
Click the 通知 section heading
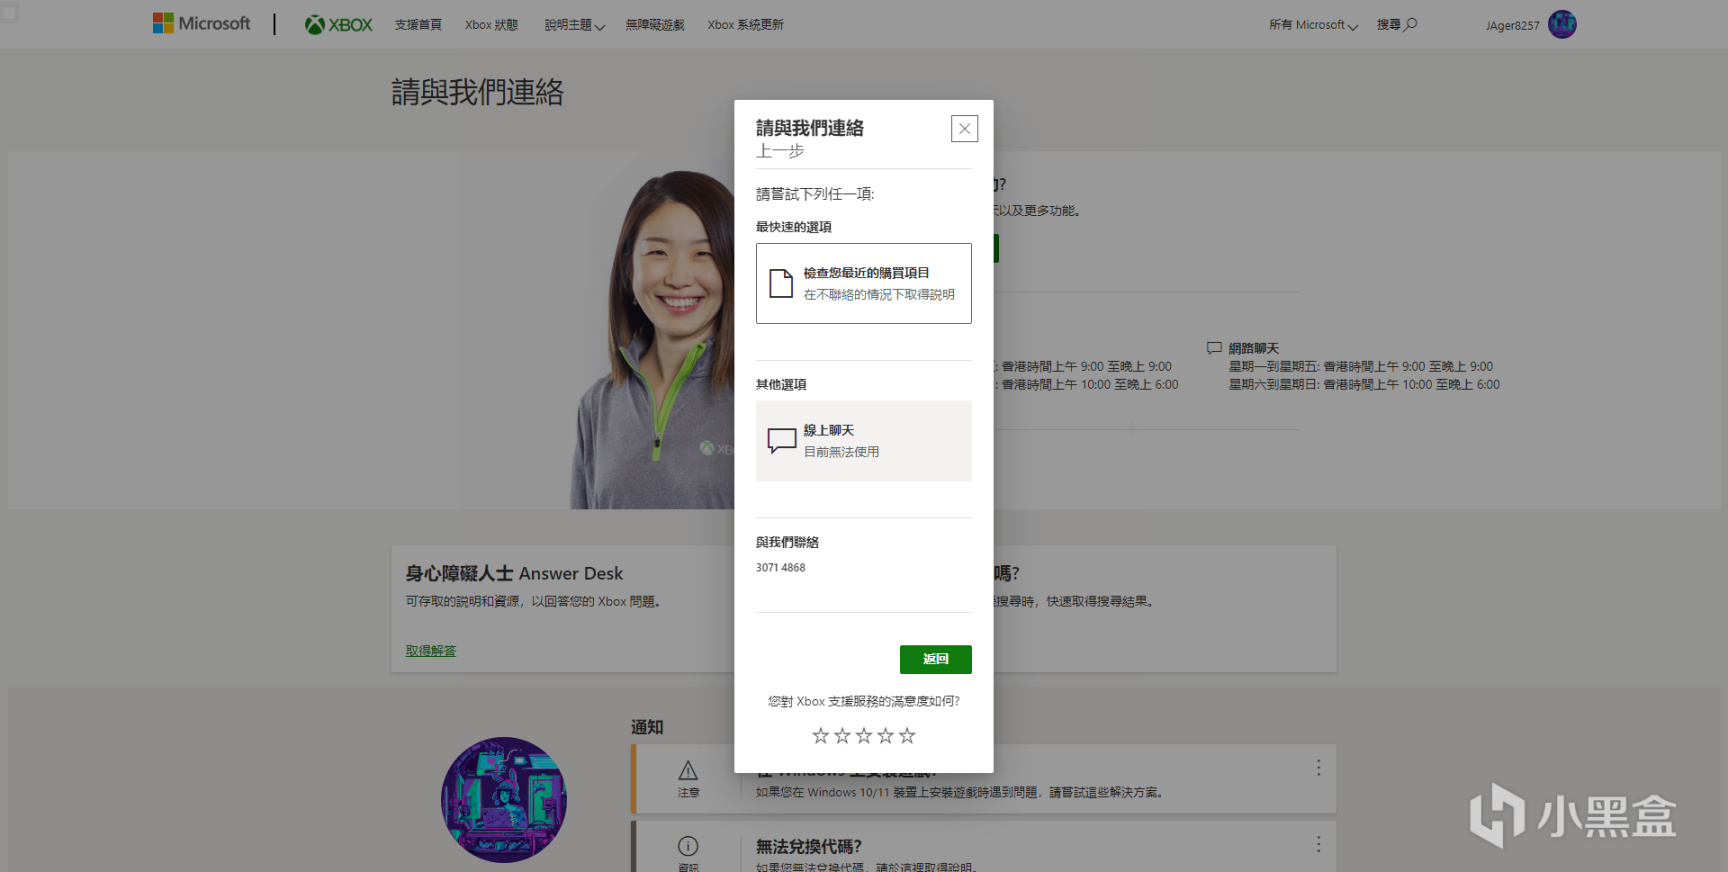click(x=647, y=727)
